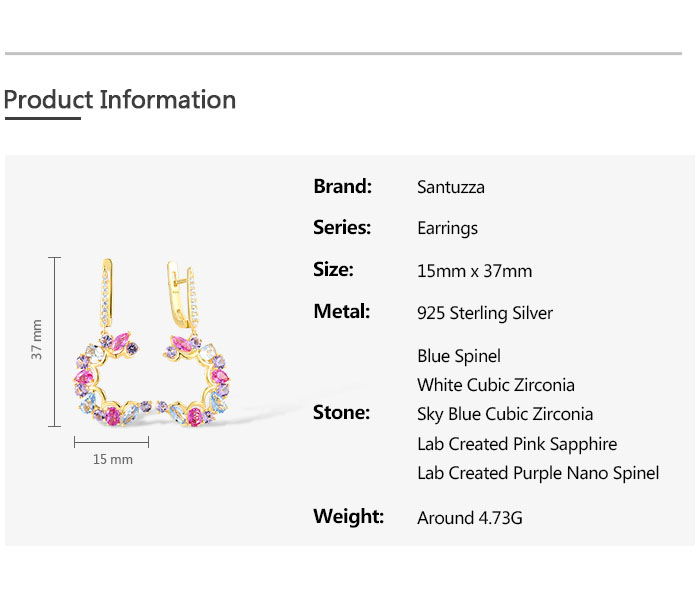Click Lab Created Purple Nano Spinel entry

click(x=538, y=473)
